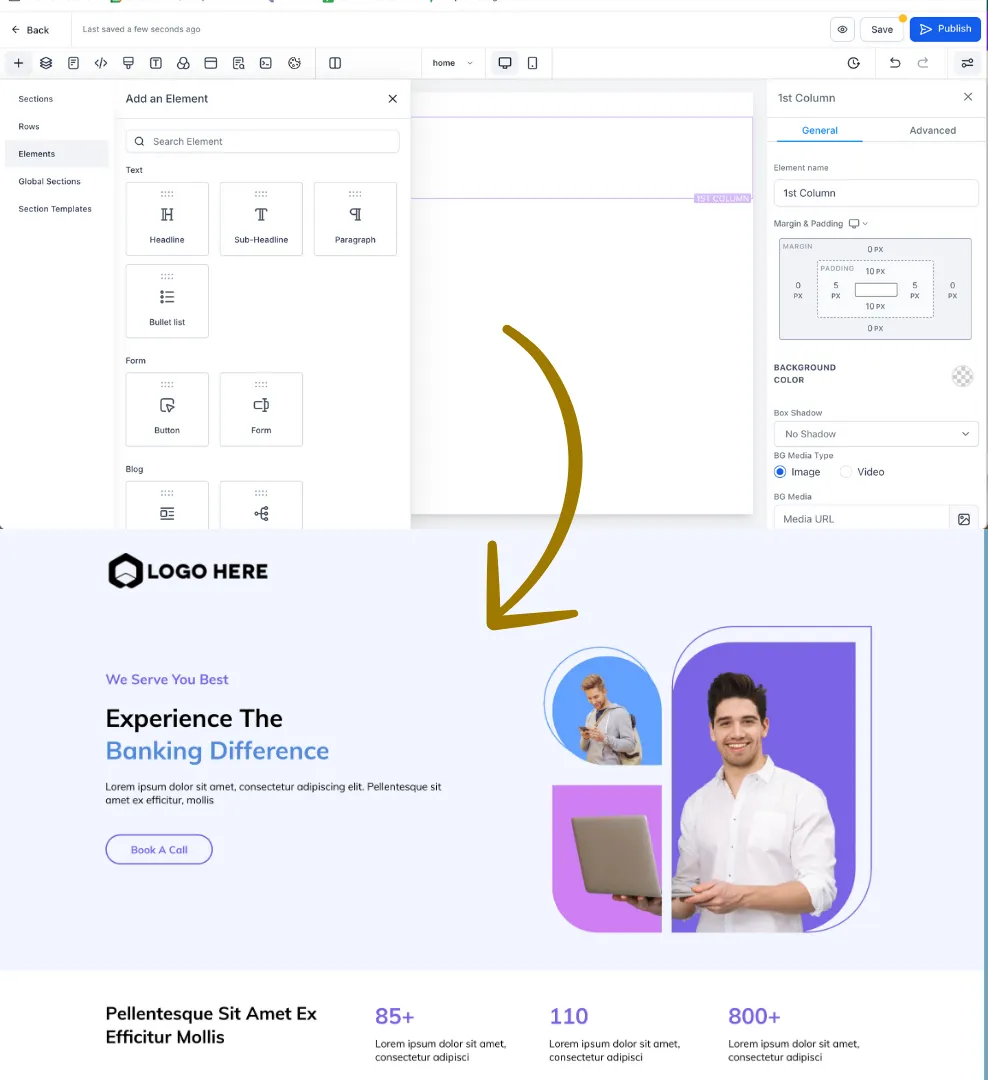Screen dimensions: 988x1080
Task: Click the Element name input field
Action: pyautogui.click(x=876, y=194)
